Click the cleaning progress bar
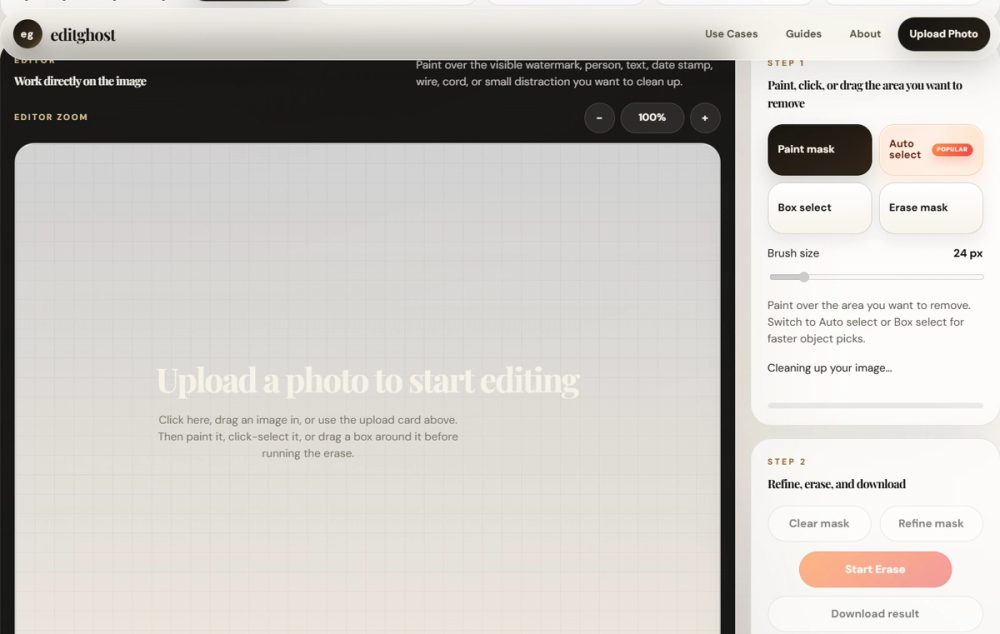1000x634 pixels. [874, 405]
